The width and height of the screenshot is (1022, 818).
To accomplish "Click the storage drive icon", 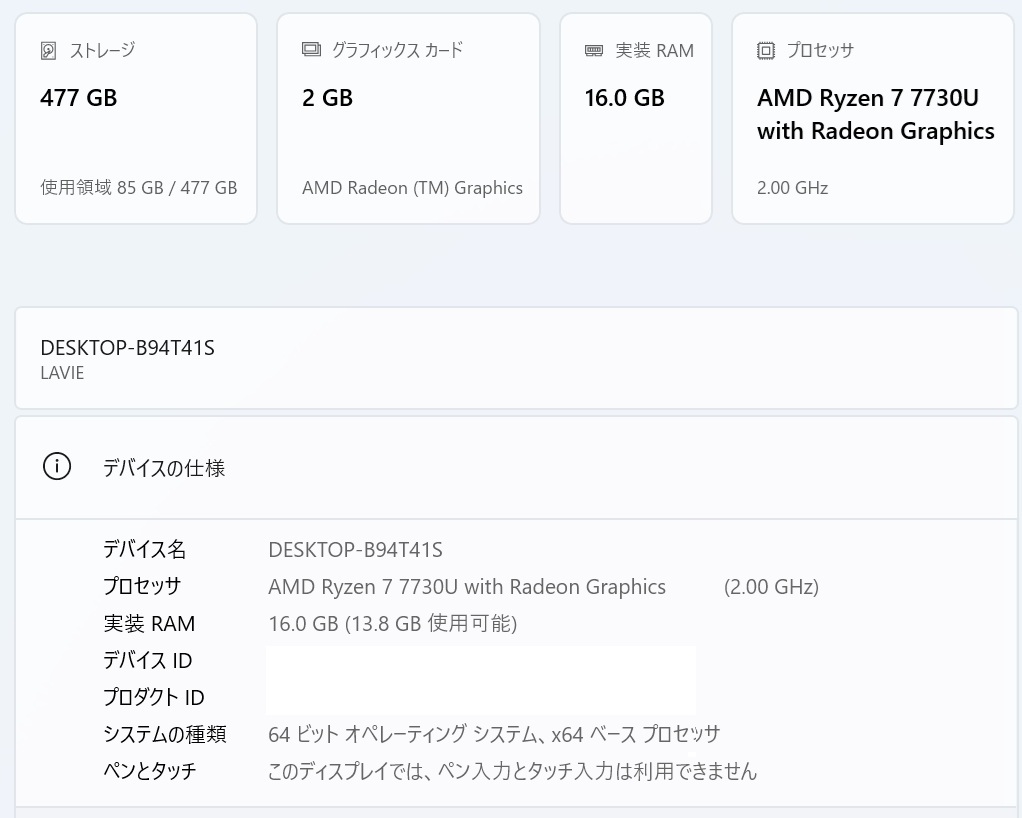I will (48, 51).
